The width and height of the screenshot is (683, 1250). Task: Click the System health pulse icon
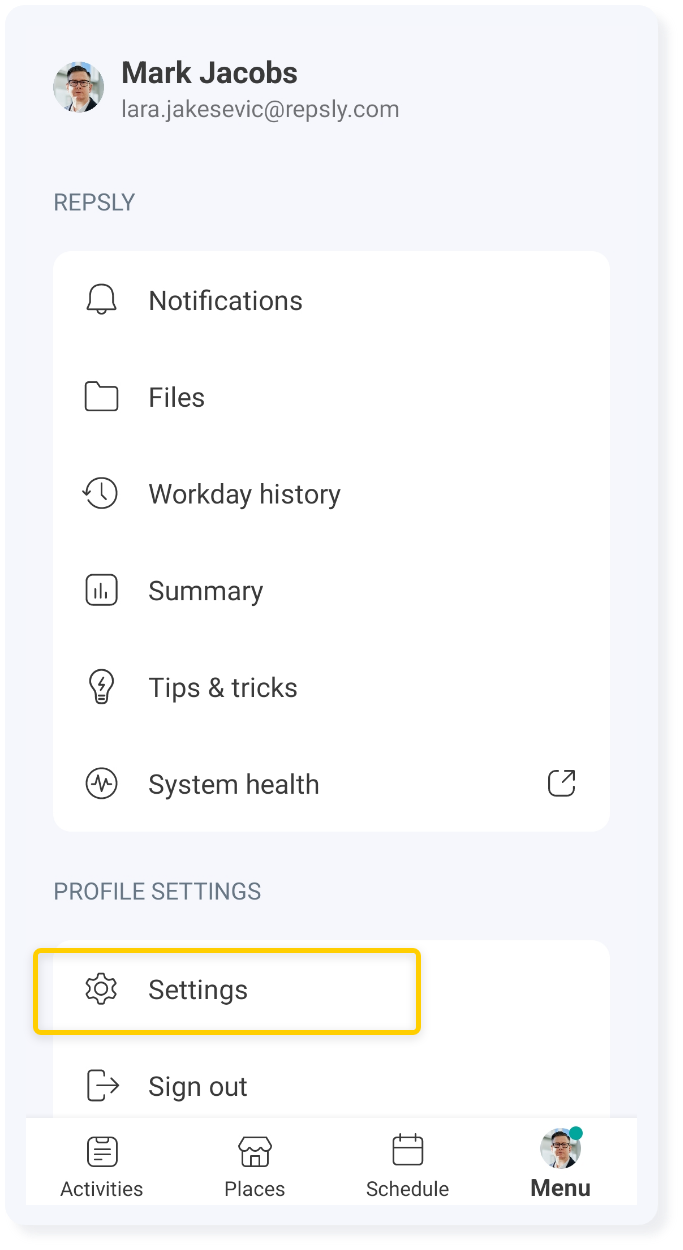(x=101, y=785)
